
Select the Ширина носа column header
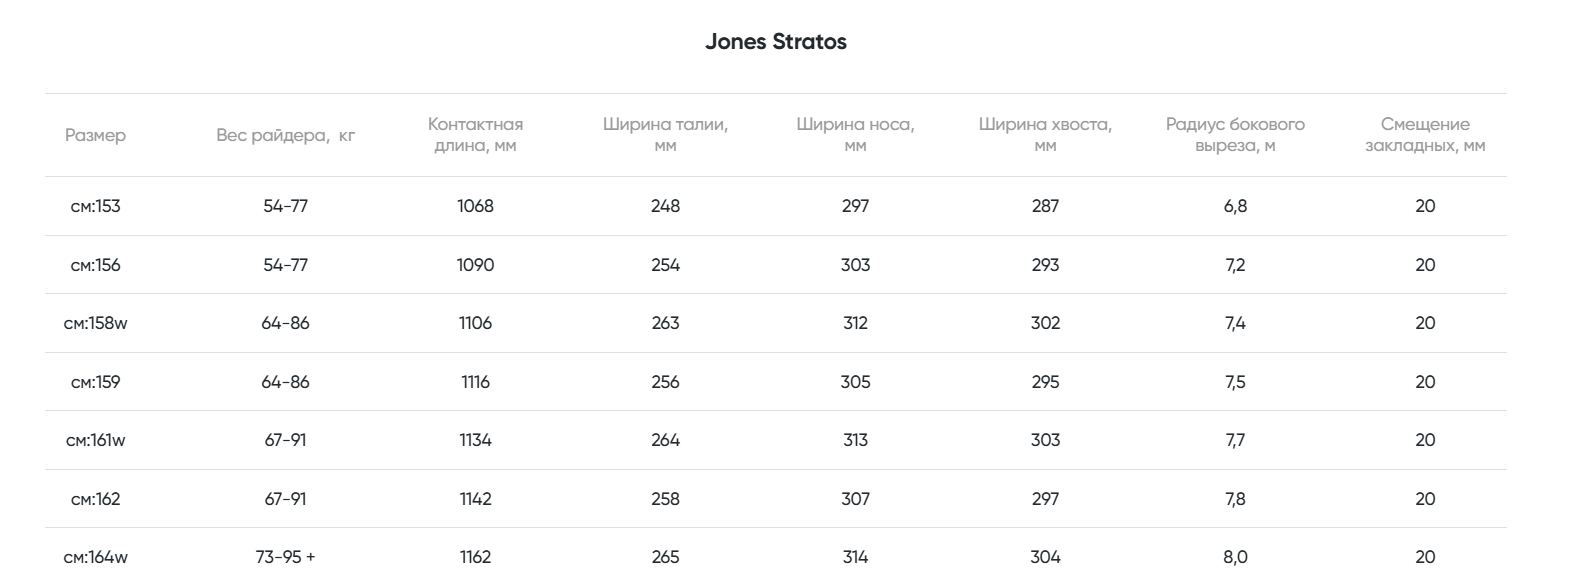pos(855,135)
